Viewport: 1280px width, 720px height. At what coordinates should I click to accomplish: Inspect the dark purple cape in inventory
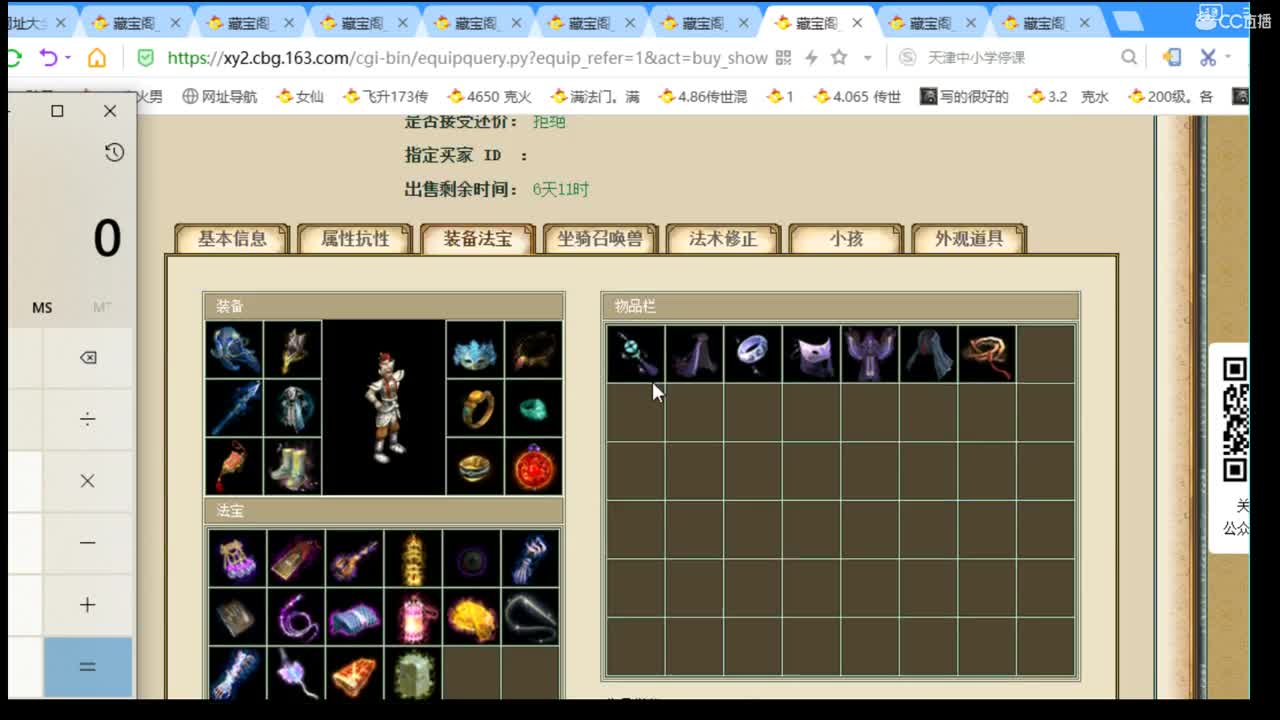tap(694, 354)
